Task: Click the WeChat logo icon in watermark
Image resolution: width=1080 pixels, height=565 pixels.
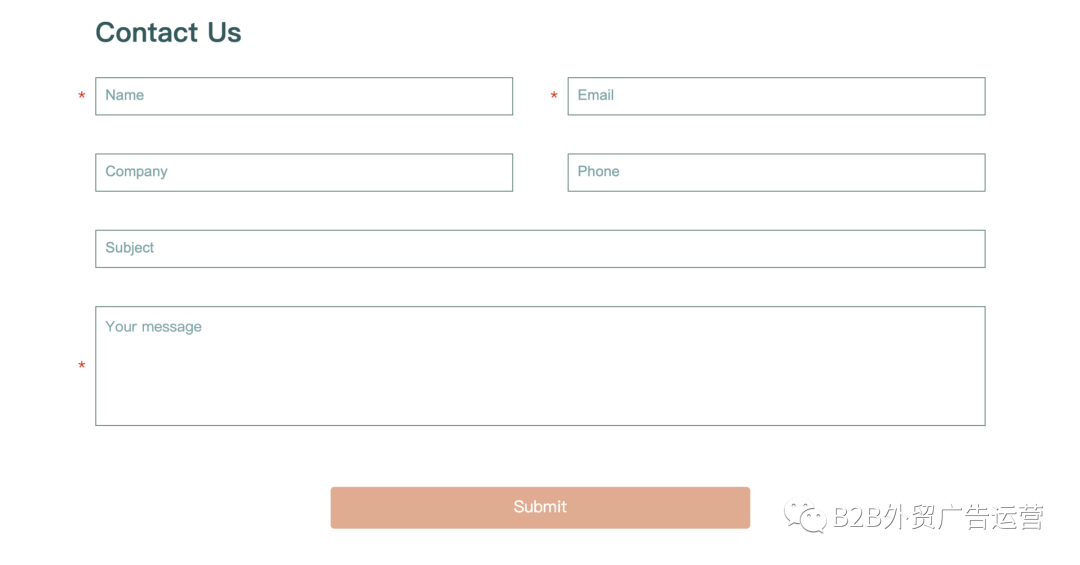Action: pos(805,516)
